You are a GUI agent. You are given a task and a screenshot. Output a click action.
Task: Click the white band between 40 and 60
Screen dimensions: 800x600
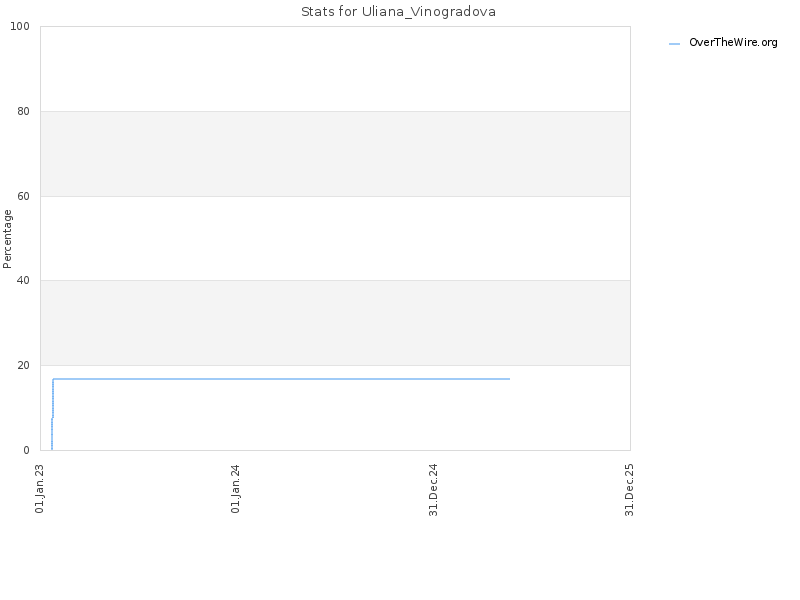[x=335, y=238]
